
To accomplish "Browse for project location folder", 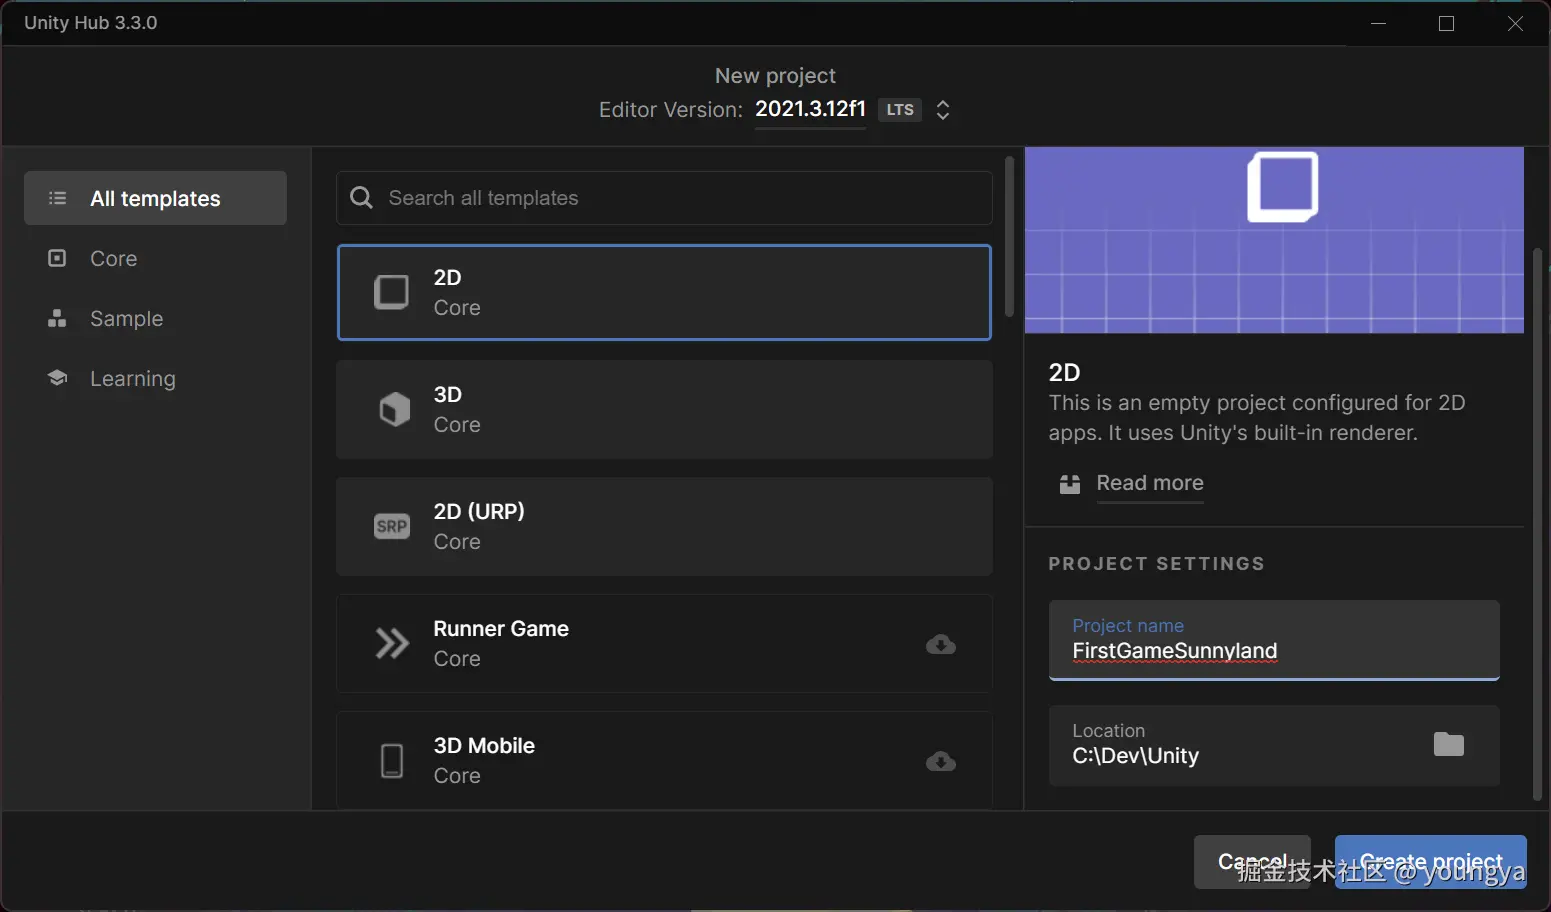I will click(1448, 744).
